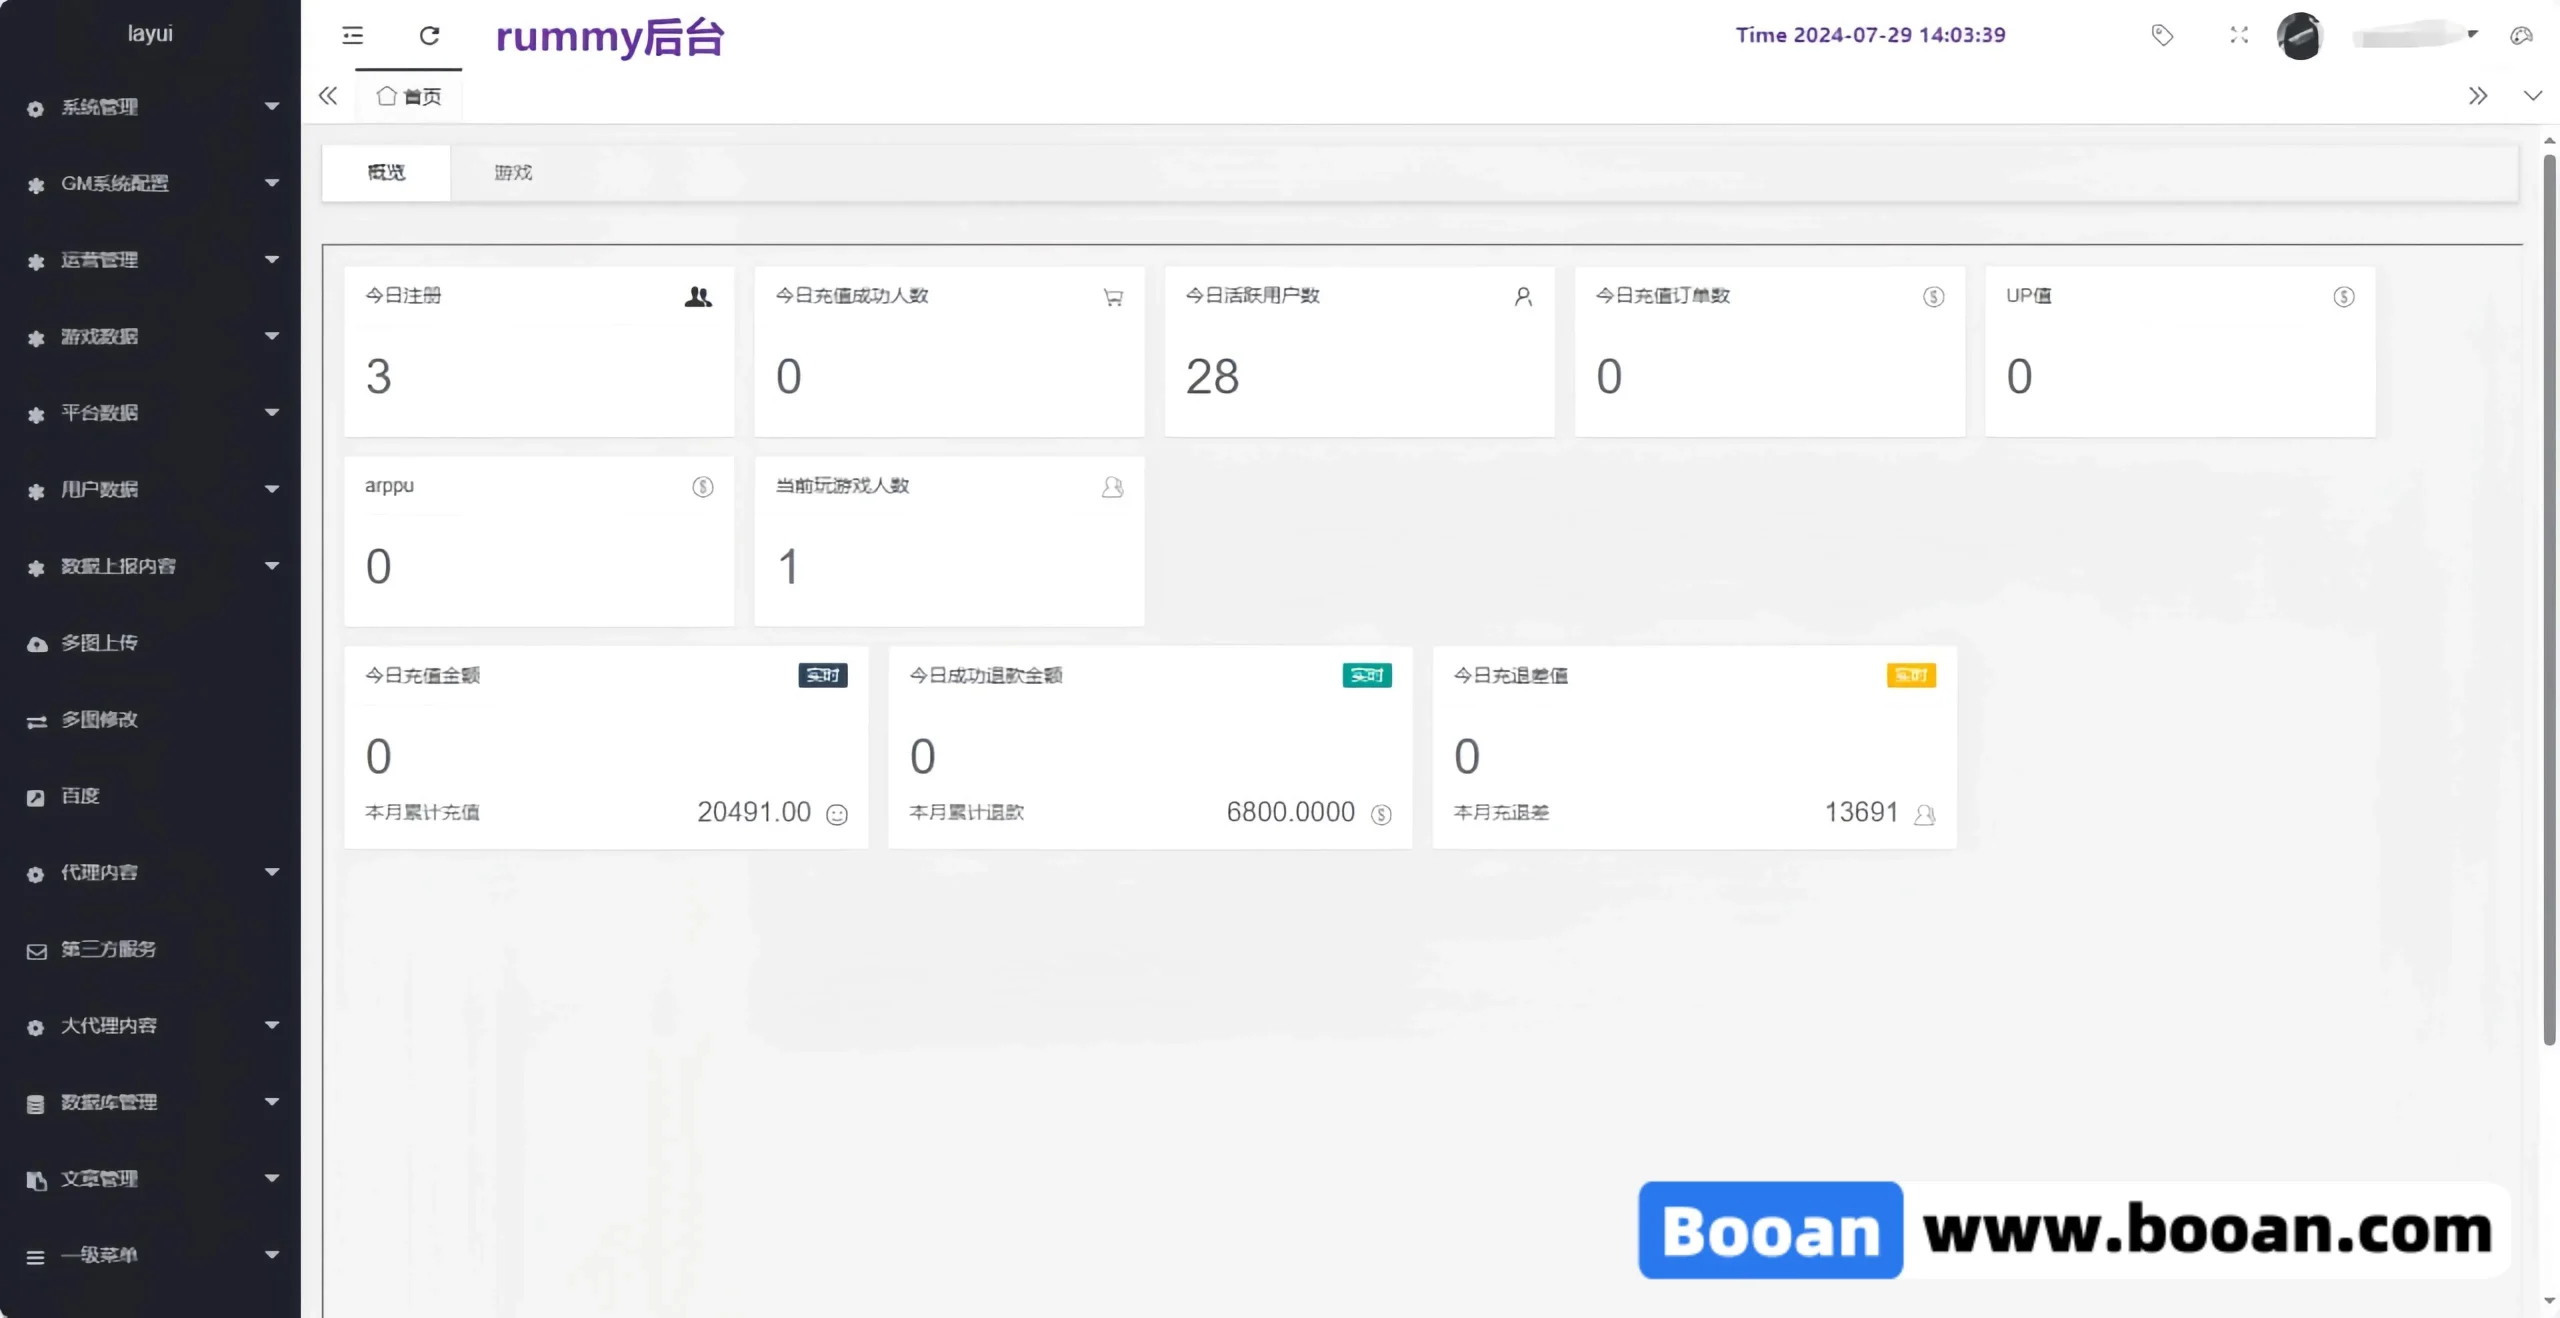Image resolution: width=2560 pixels, height=1318 pixels.
Task: Click the 实时 badge on 今日充退差值 card
Action: click(x=1910, y=675)
